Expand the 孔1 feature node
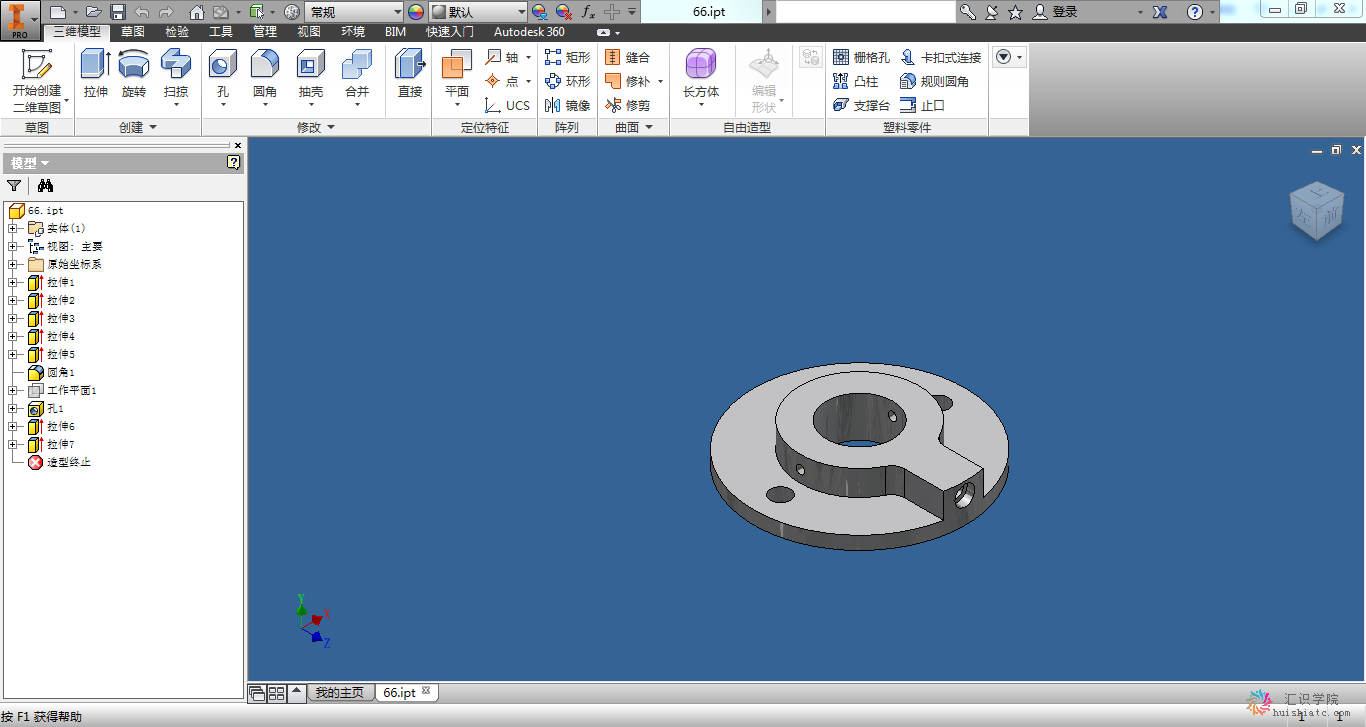The height and width of the screenshot is (727, 1366). click(13, 408)
